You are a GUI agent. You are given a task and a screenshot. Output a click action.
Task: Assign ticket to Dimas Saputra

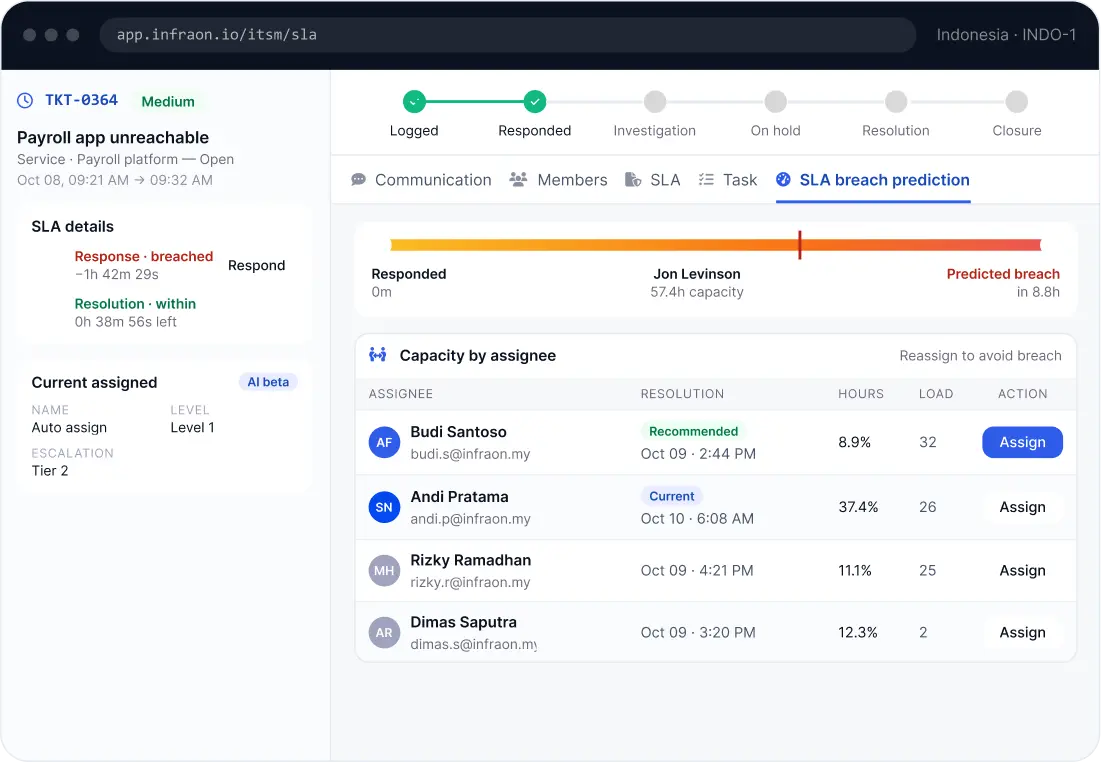click(1022, 633)
